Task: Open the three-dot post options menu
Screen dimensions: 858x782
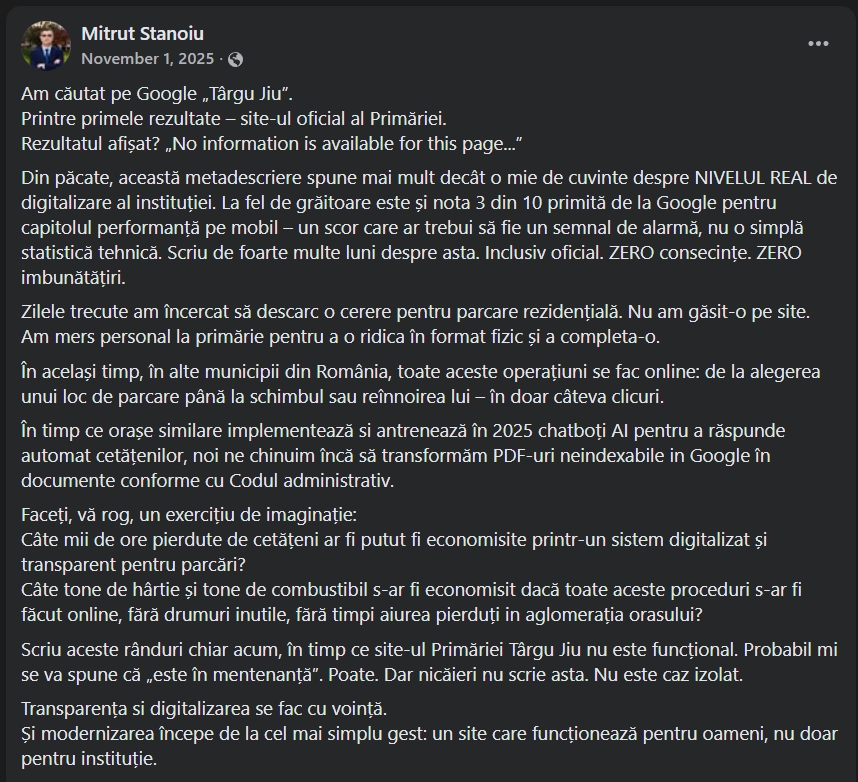Action: click(x=818, y=44)
